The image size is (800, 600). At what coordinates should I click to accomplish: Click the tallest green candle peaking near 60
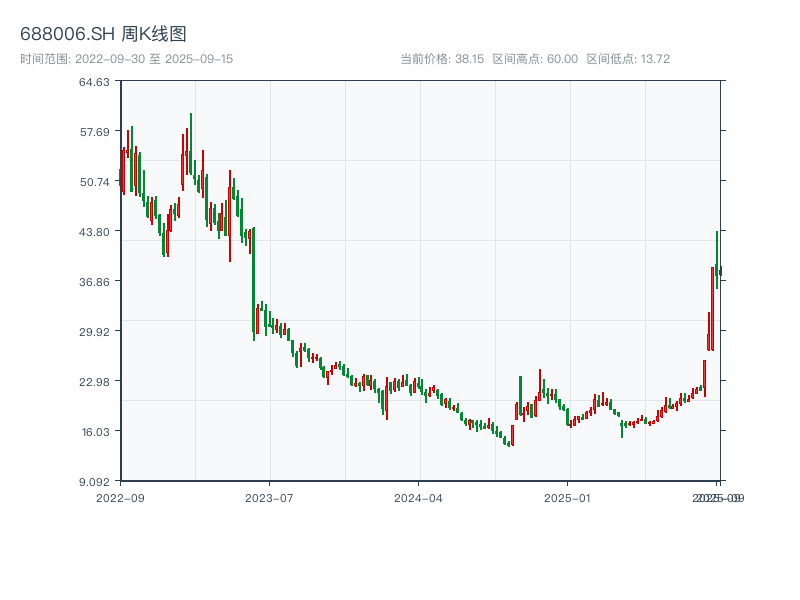click(191, 140)
